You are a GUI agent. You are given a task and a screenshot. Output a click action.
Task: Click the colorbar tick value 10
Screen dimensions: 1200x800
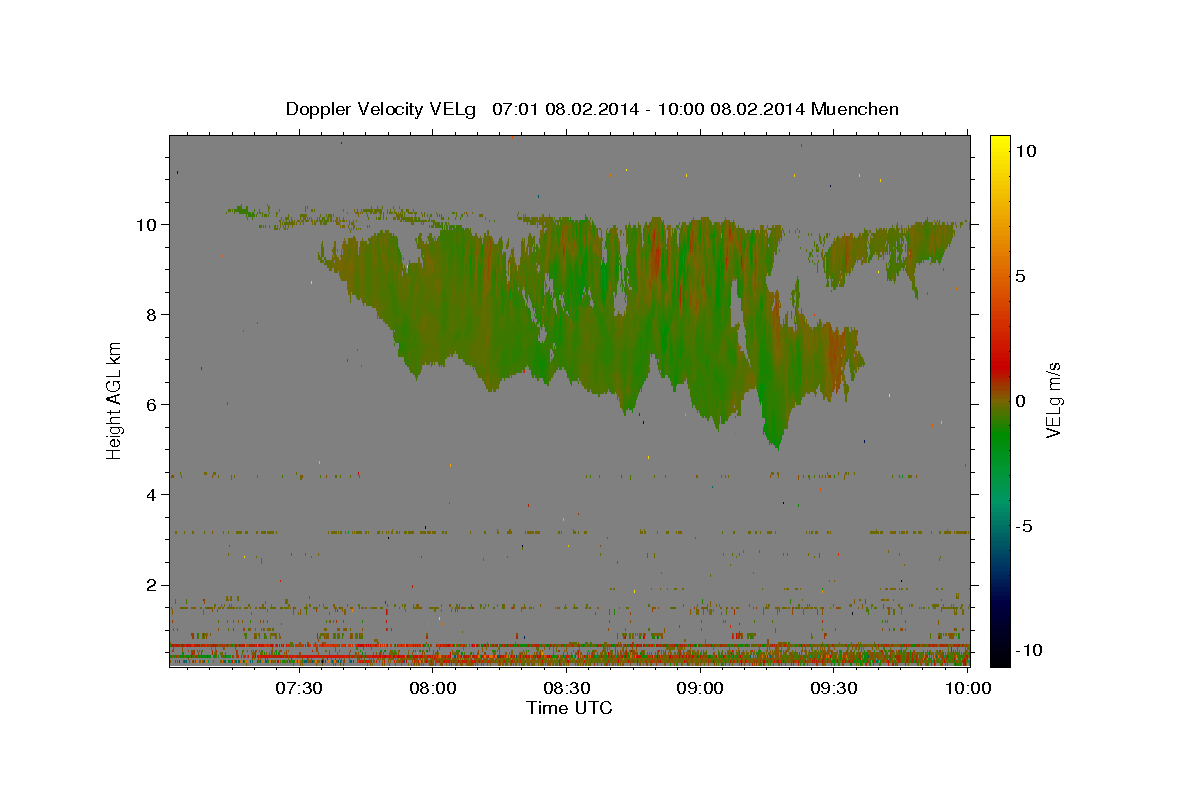1026,150
